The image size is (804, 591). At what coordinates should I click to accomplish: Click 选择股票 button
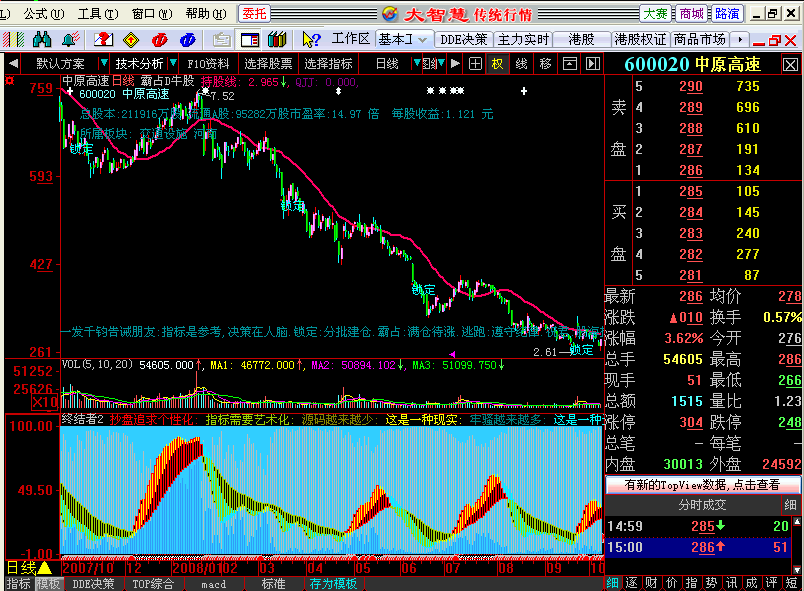(268, 64)
